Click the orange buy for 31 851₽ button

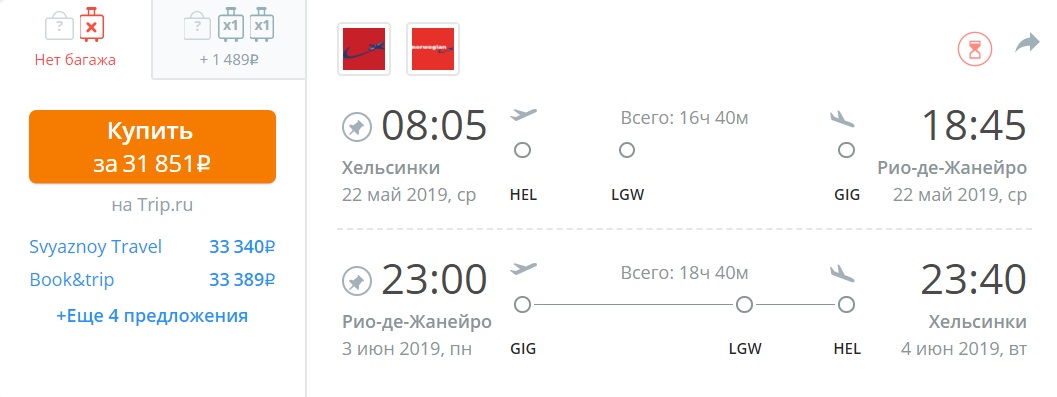[152, 146]
